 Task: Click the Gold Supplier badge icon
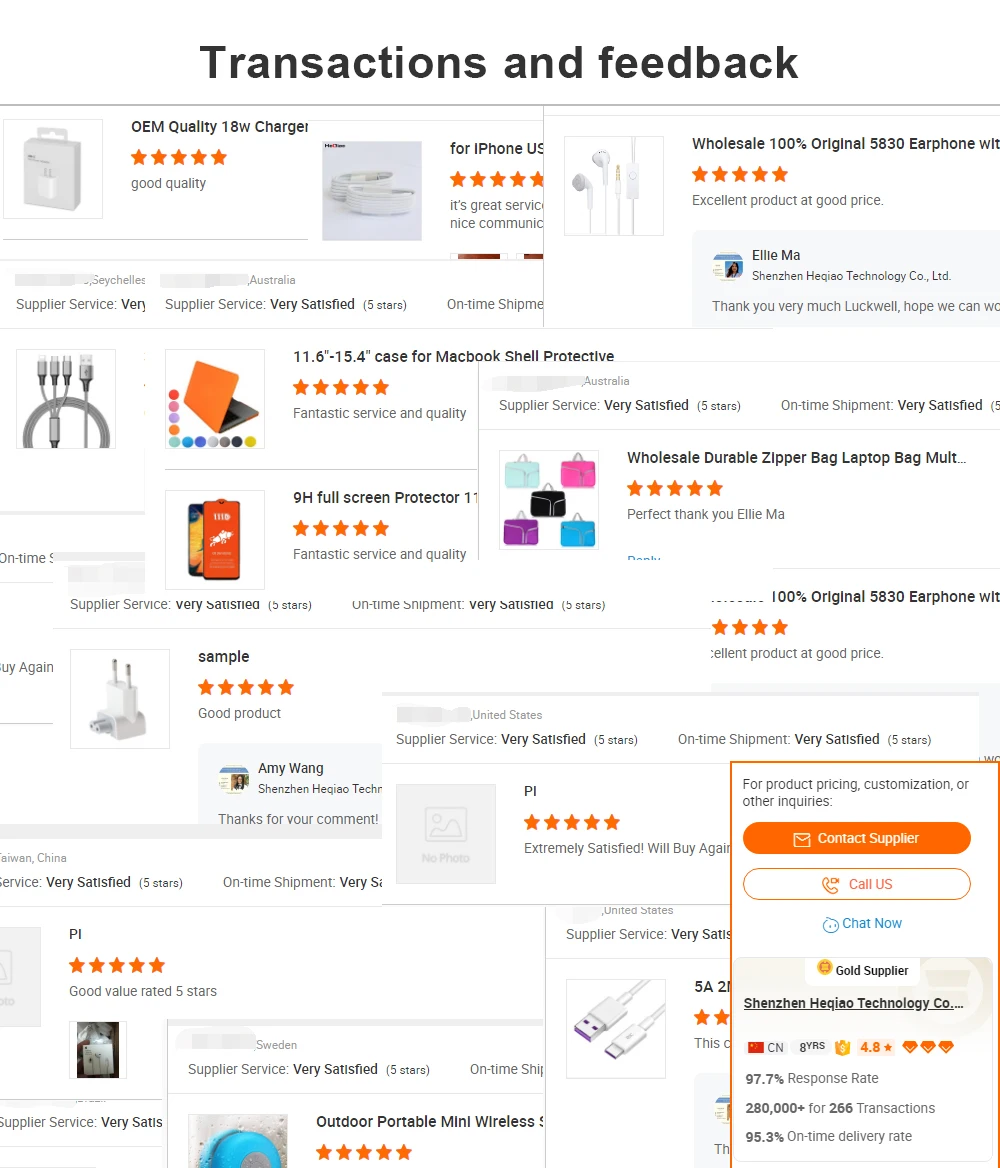point(824,968)
